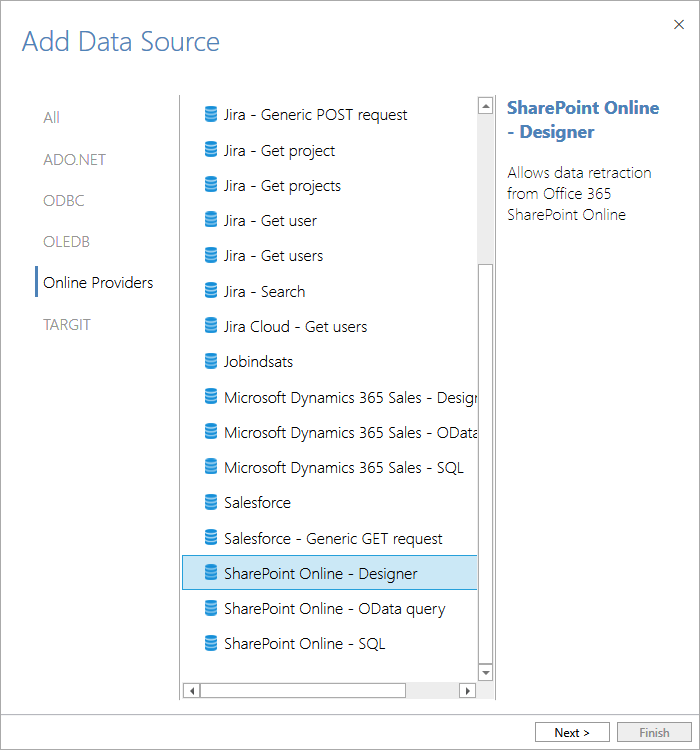700x750 pixels.
Task: Select the Jobindsats provider
Action: (329, 362)
